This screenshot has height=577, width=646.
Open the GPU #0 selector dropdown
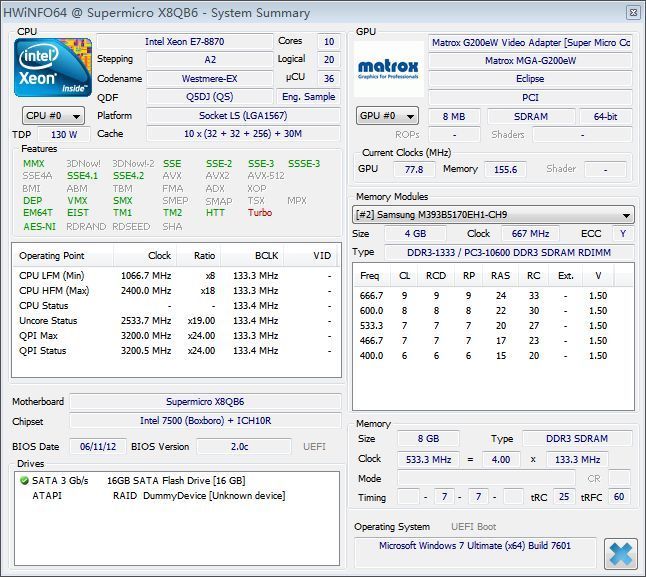point(387,116)
